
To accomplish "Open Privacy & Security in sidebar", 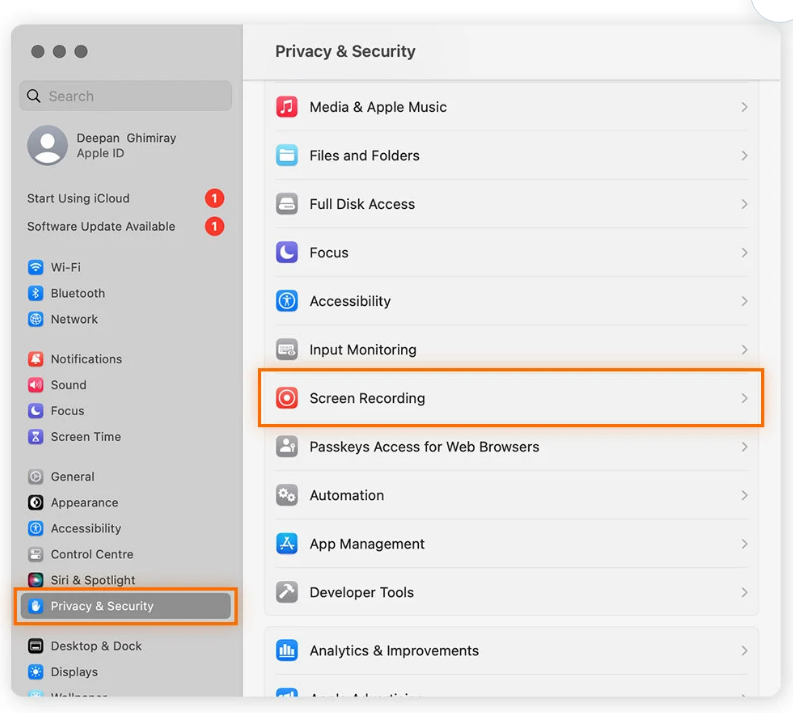I will (102, 606).
